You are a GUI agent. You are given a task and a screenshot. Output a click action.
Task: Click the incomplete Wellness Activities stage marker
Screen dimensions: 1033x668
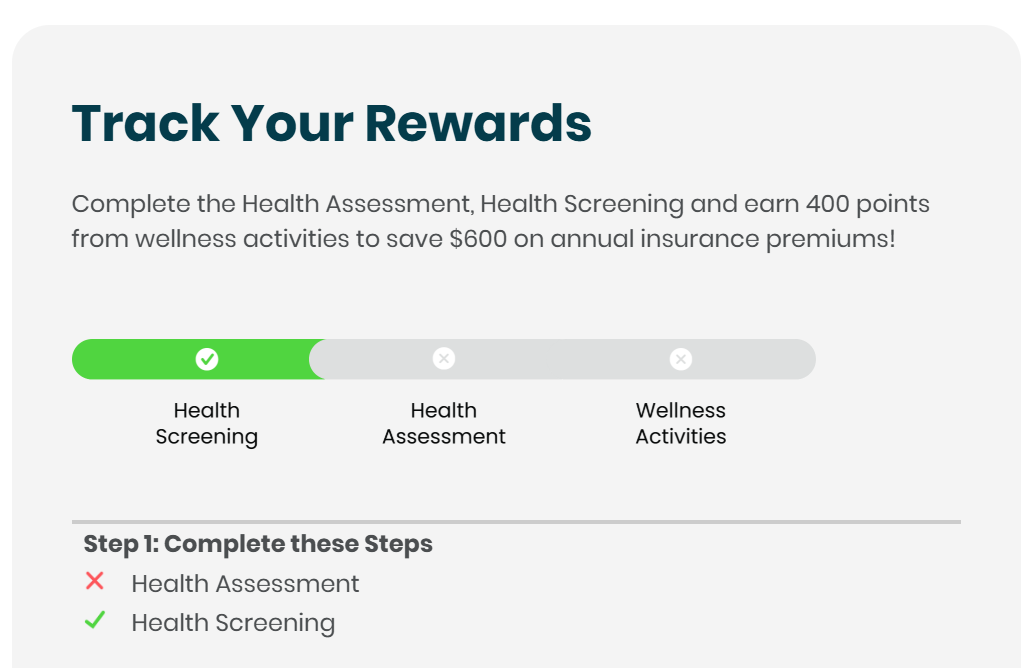click(x=681, y=358)
